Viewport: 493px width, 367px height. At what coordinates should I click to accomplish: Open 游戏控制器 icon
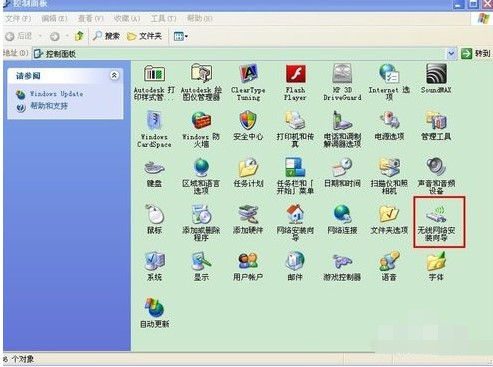pos(342,261)
